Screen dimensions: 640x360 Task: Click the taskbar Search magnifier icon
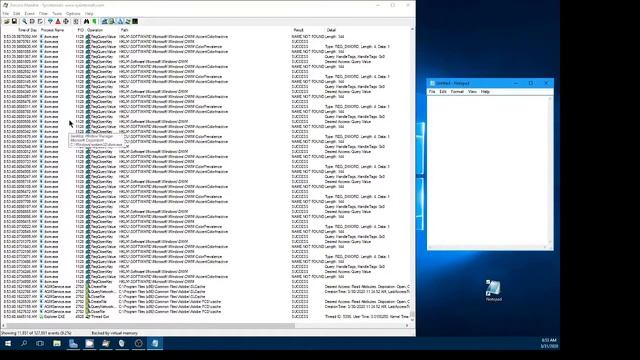24,343
